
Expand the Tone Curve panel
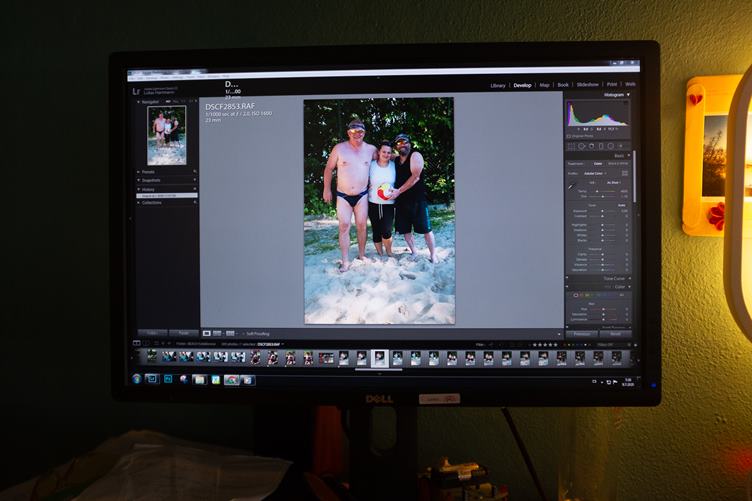click(629, 278)
